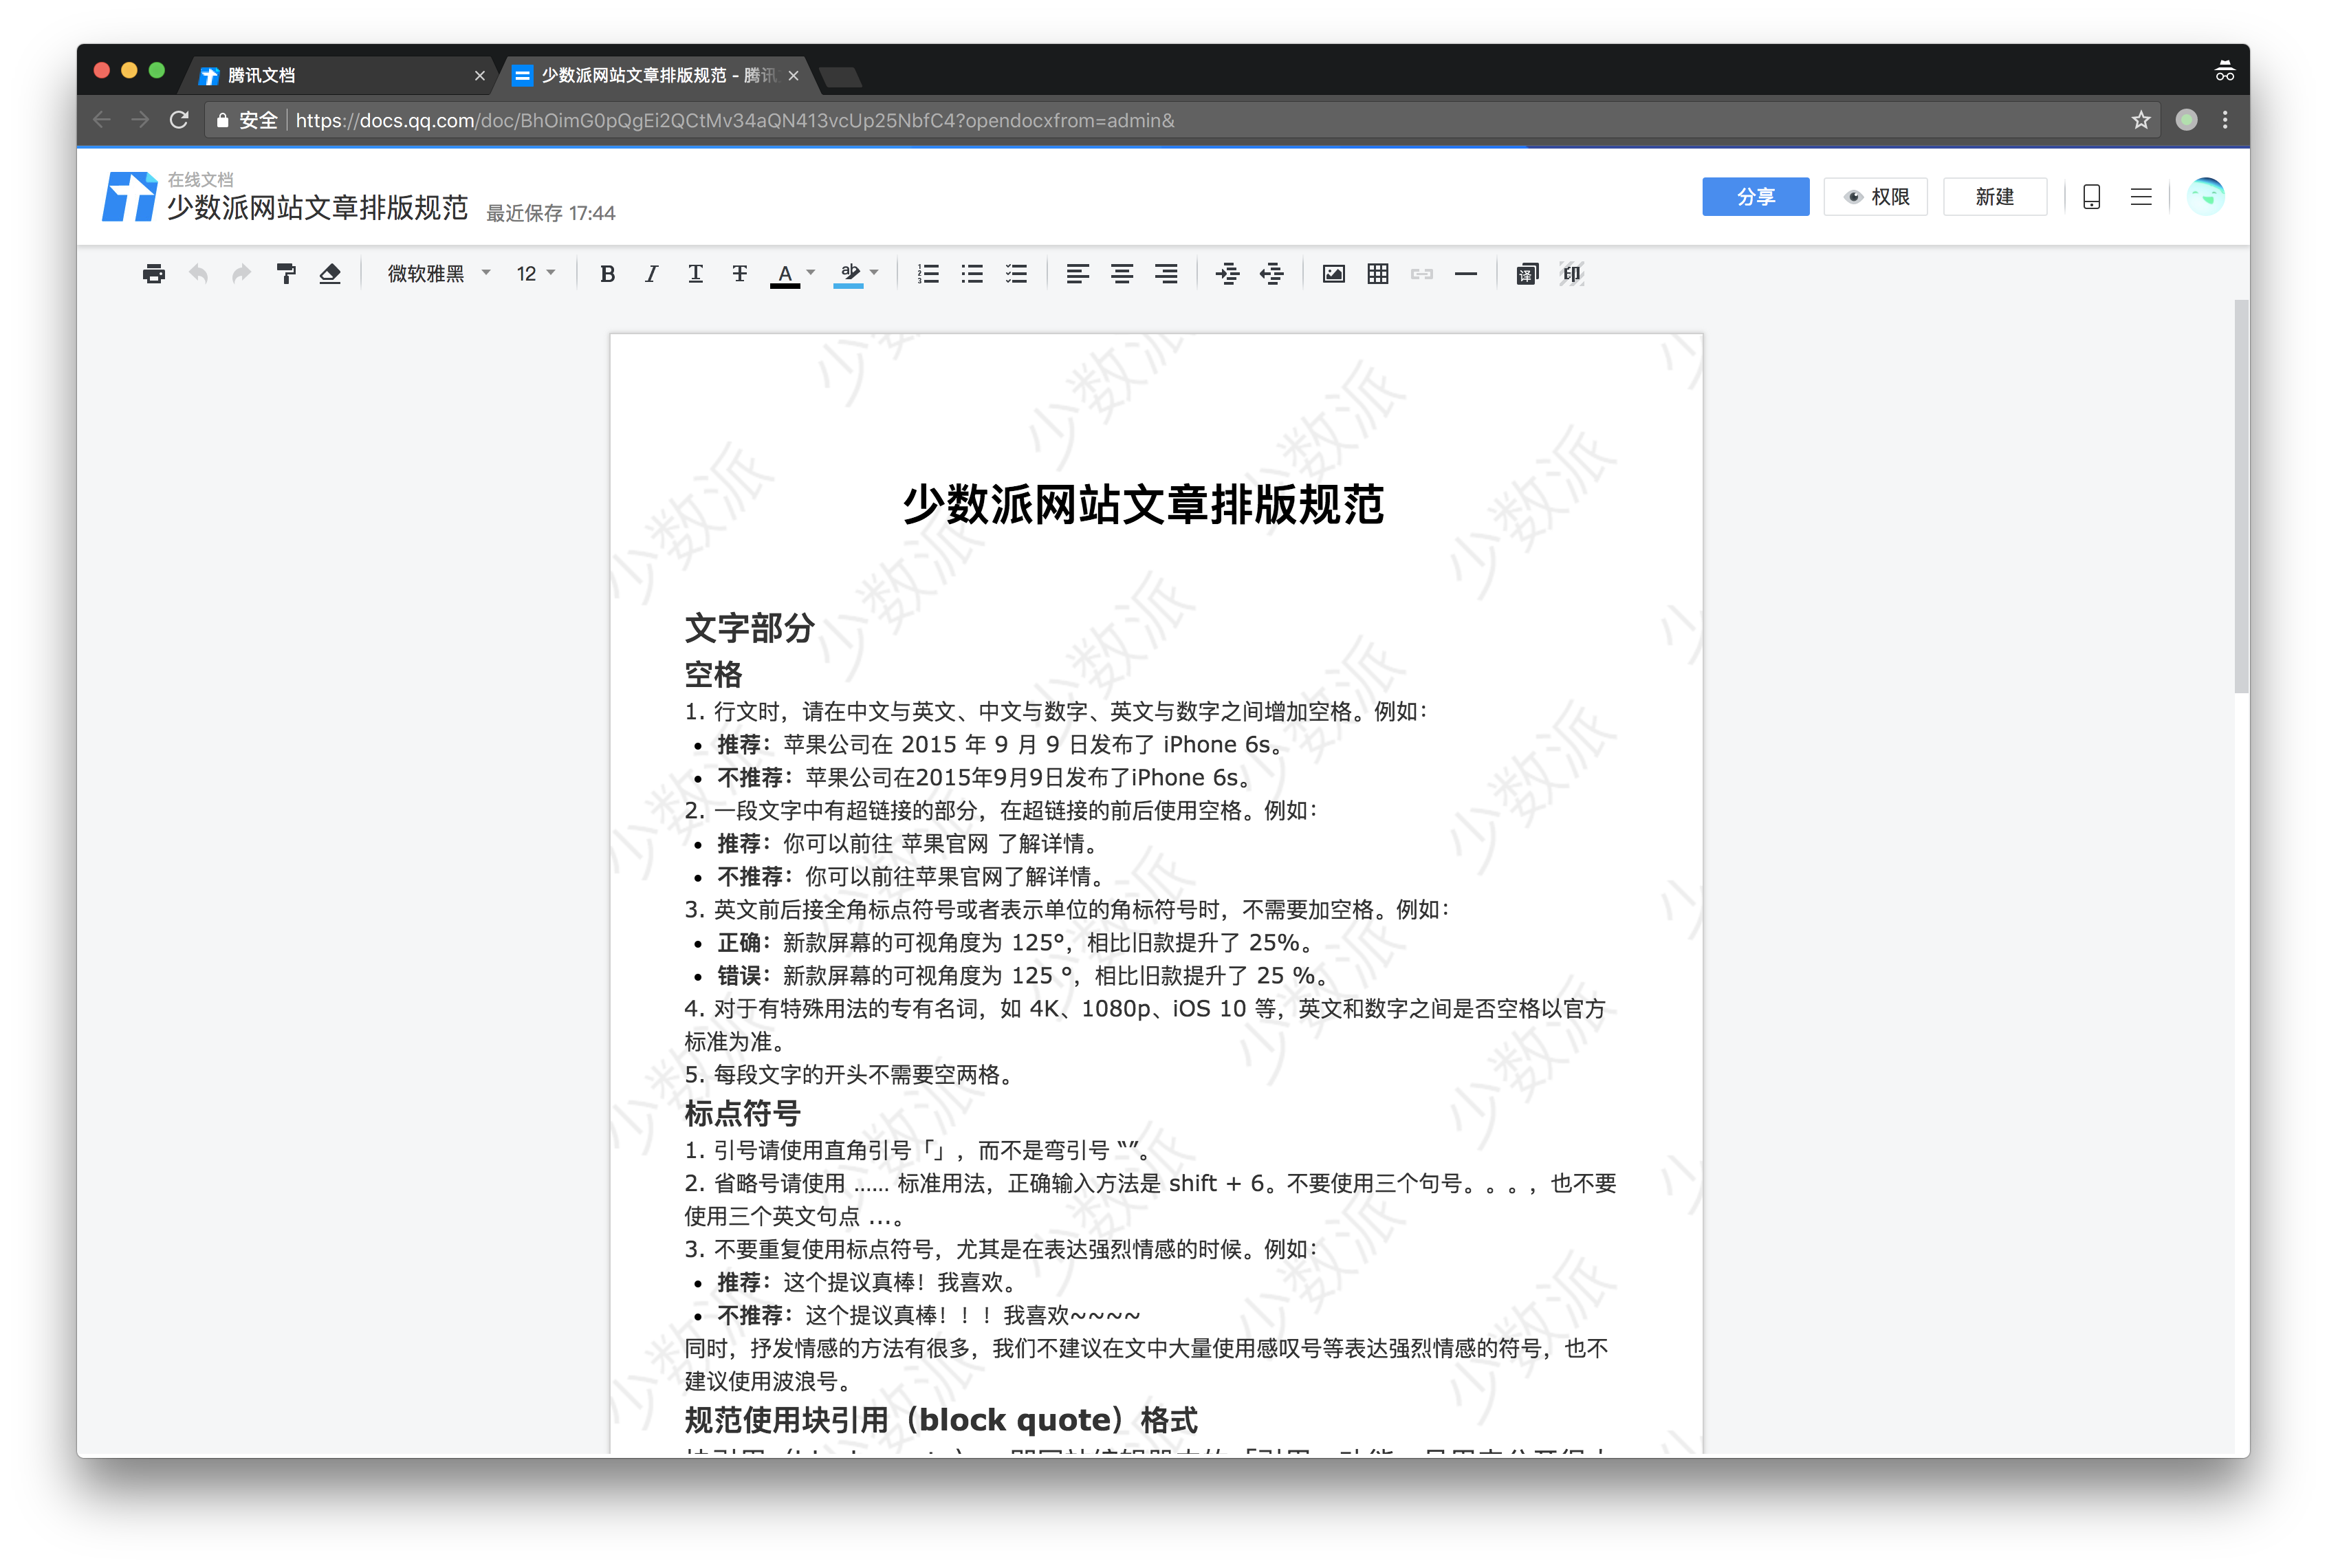Screen dimensions: 2327x1568
Task: Redo the last undone edit
Action: click(x=241, y=274)
